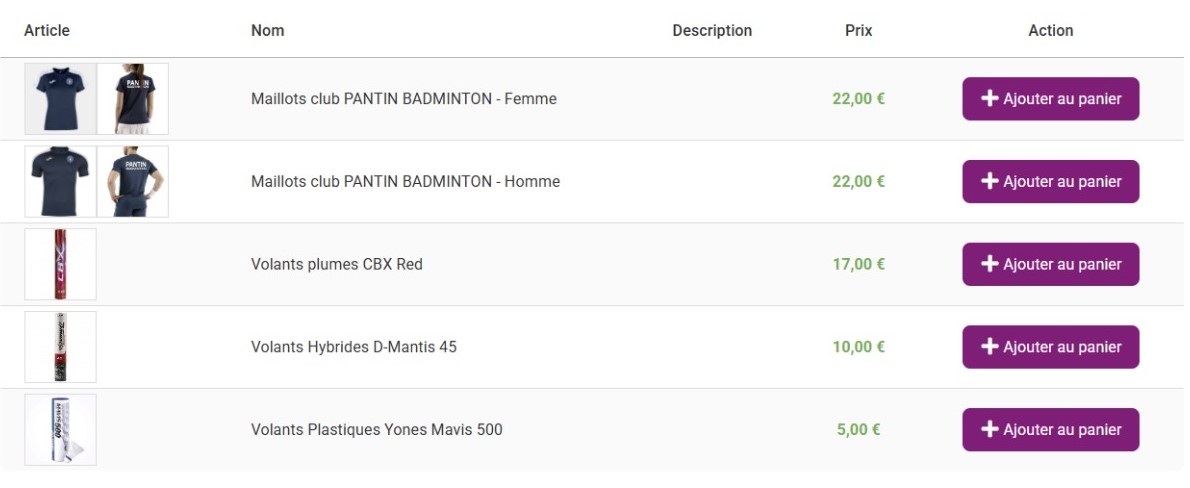Open back view thumbnail of men's jersey

(133, 182)
